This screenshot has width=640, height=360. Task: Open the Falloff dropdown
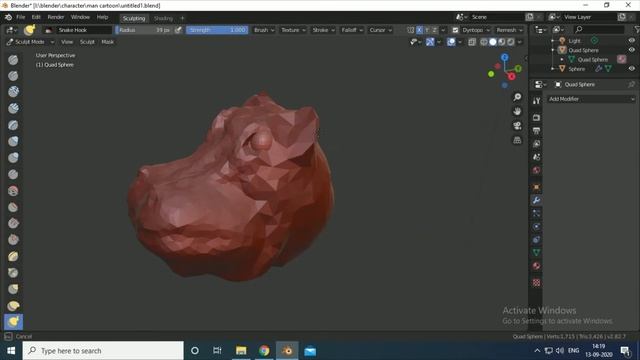click(x=352, y=30)
